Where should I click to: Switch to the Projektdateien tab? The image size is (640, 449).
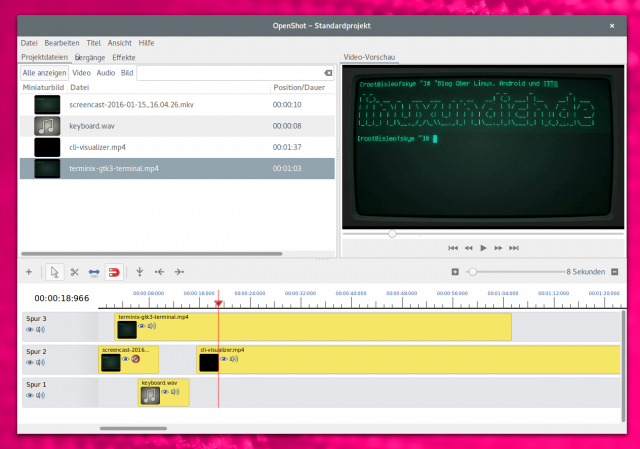[x=44, y=57]
